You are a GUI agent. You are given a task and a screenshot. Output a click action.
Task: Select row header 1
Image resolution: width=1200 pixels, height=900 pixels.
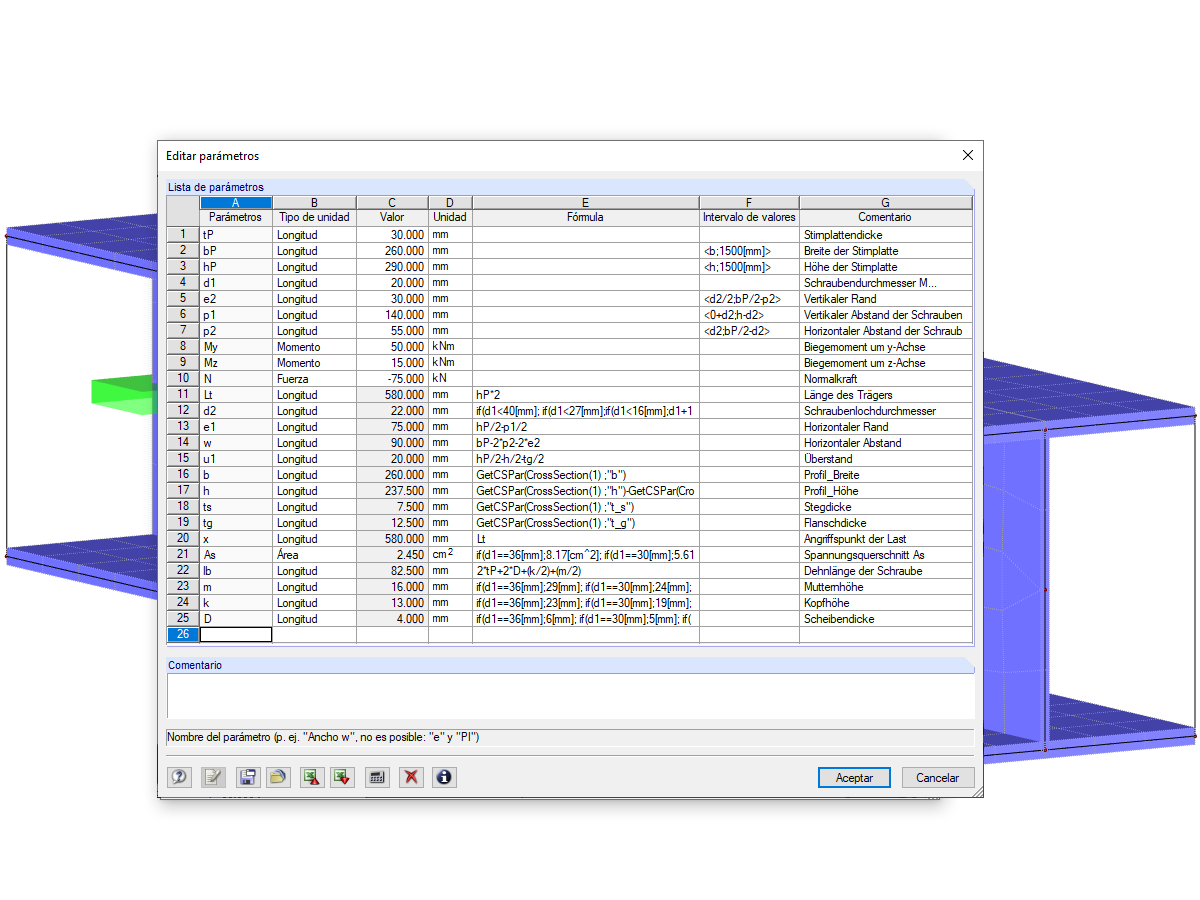point(183,235)
